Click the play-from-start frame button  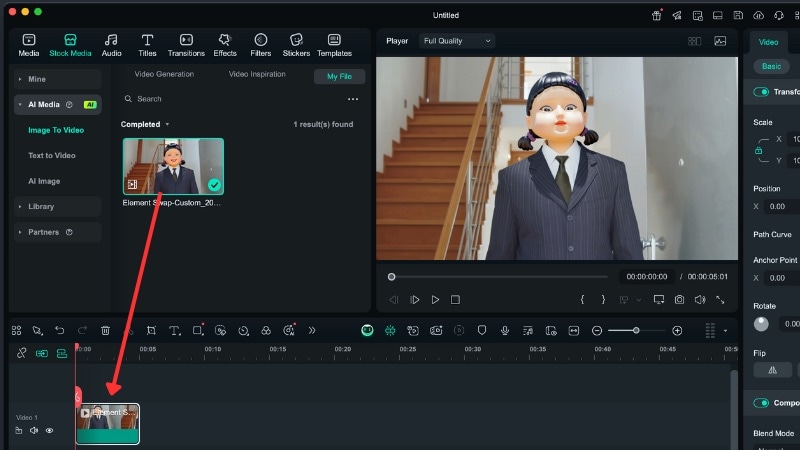click(414, 300)
